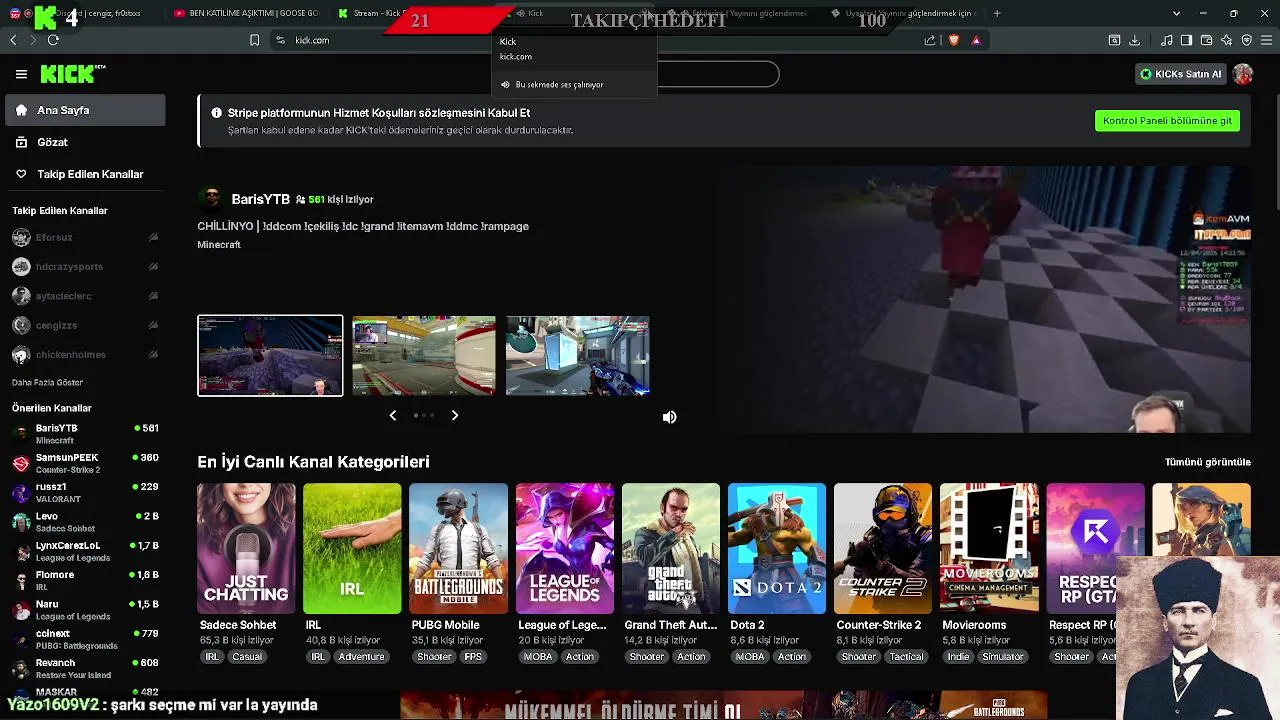The height and width of the screenshot is (720, 1280).
Task: Select Ana Sayfa in the sidebar
Action: click(85, 110)
